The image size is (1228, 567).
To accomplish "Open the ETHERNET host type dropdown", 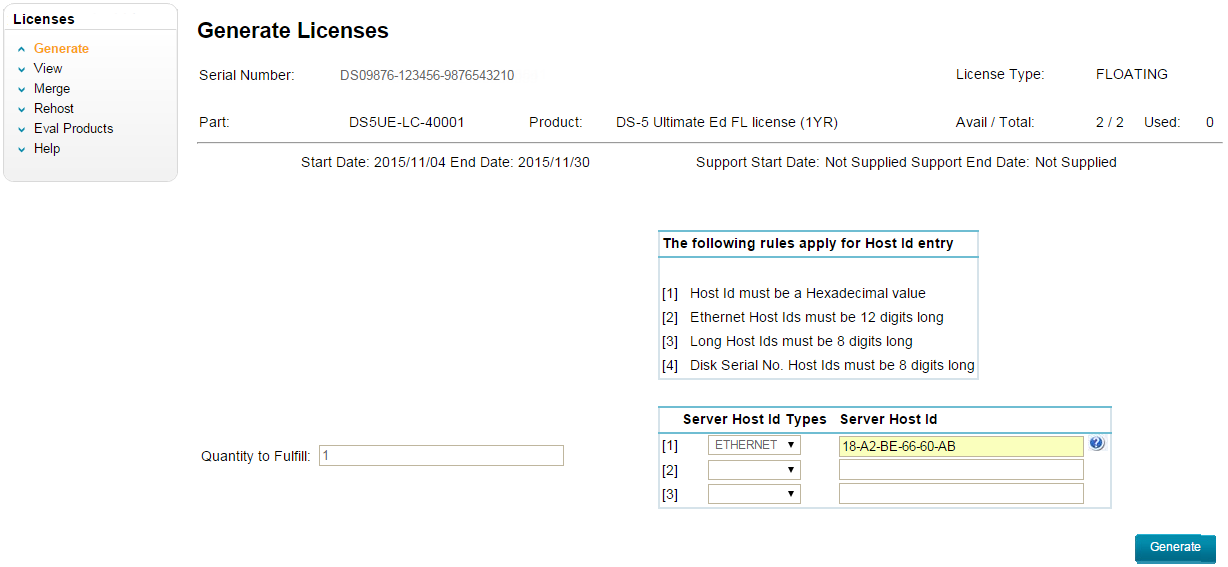I will pos(754,445).
